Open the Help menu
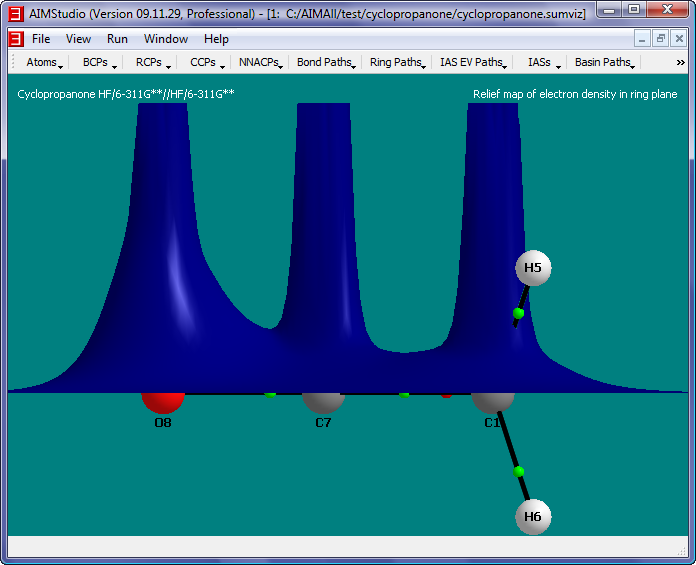The image size is (696, 565). pyautogui.click(x=216, y=39)
